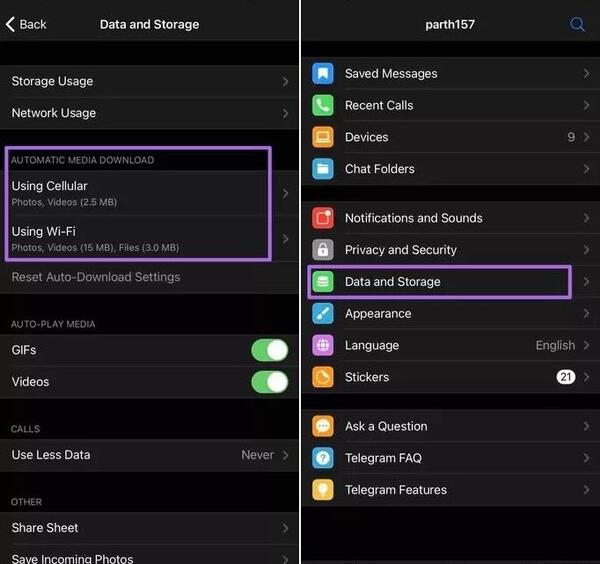This screenshot has height=564, width=600.
Task: Tap Files (3.0 MB) Wi-Fi subtitle
Action: [x=149, y=248]
